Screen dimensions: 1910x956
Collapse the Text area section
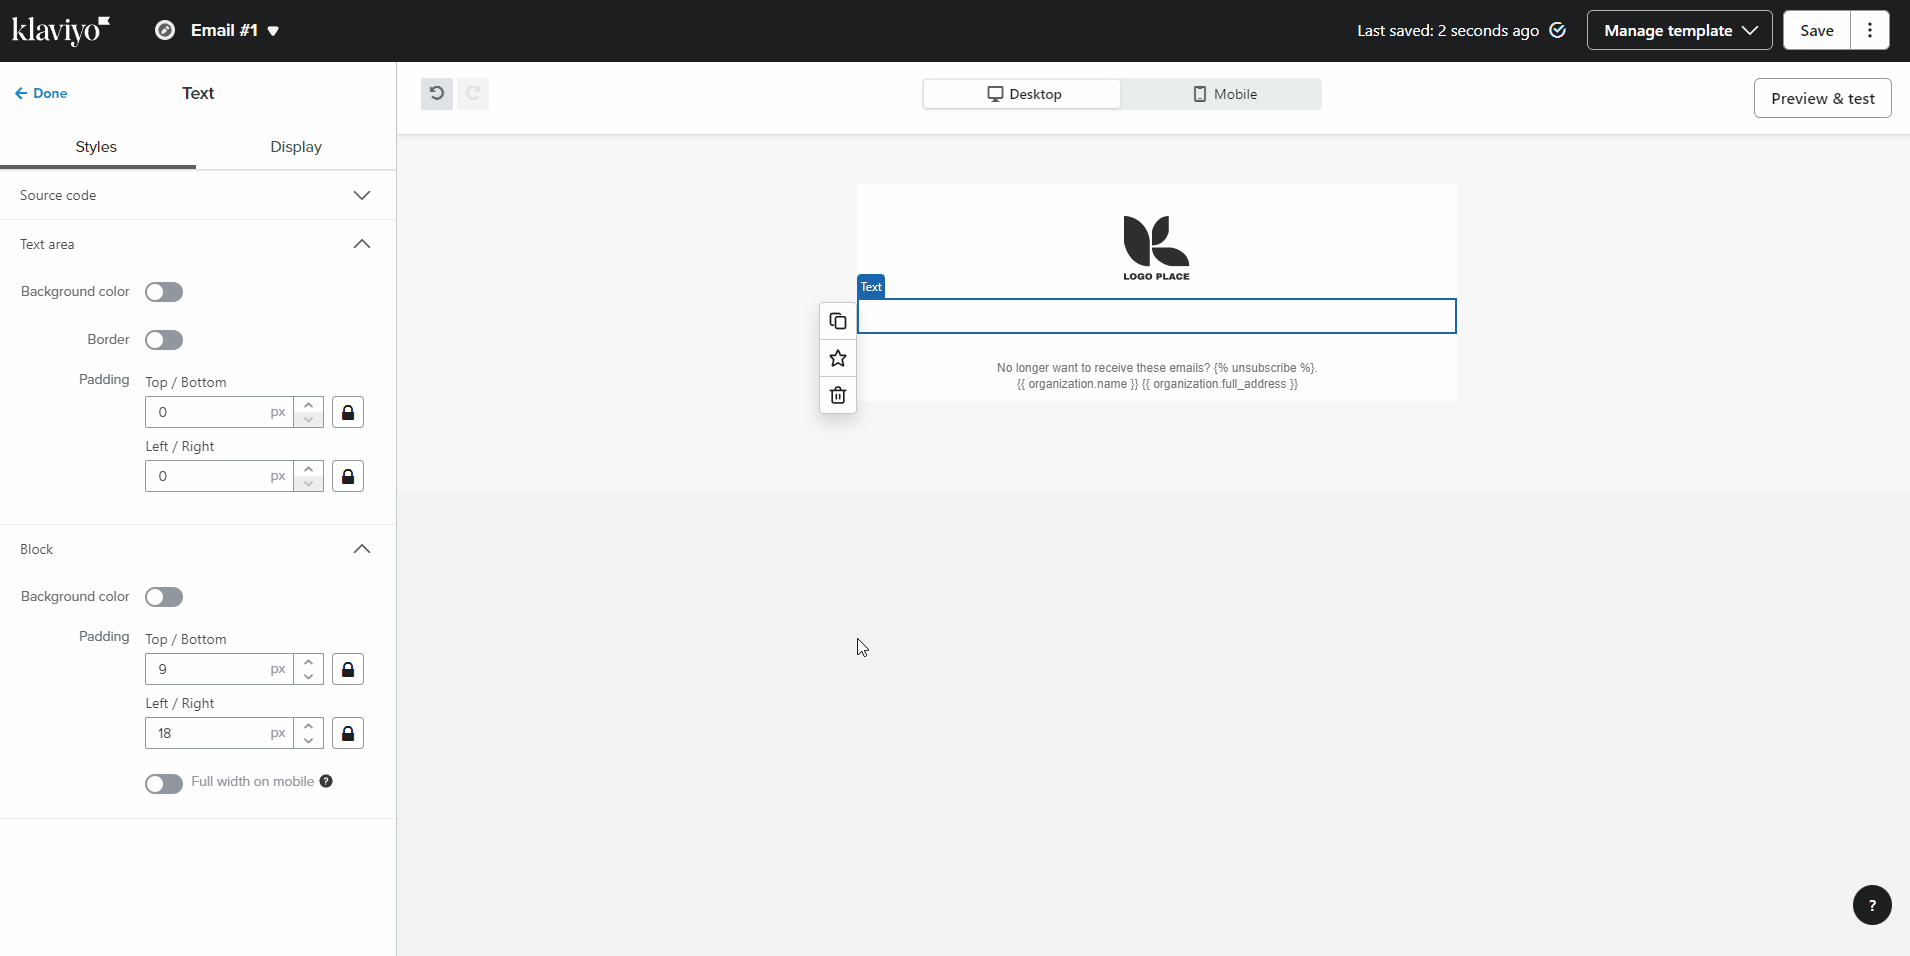[x=198, y=244]
